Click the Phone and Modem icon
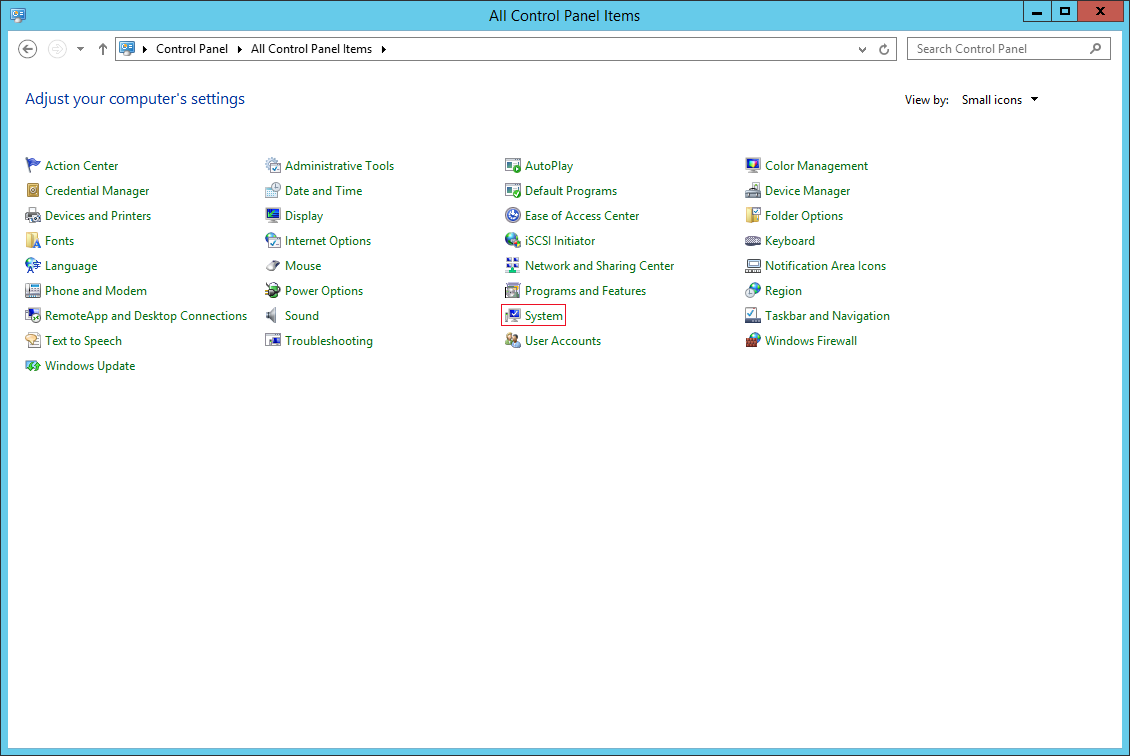The image size is (1130, 756). (32, 290)
